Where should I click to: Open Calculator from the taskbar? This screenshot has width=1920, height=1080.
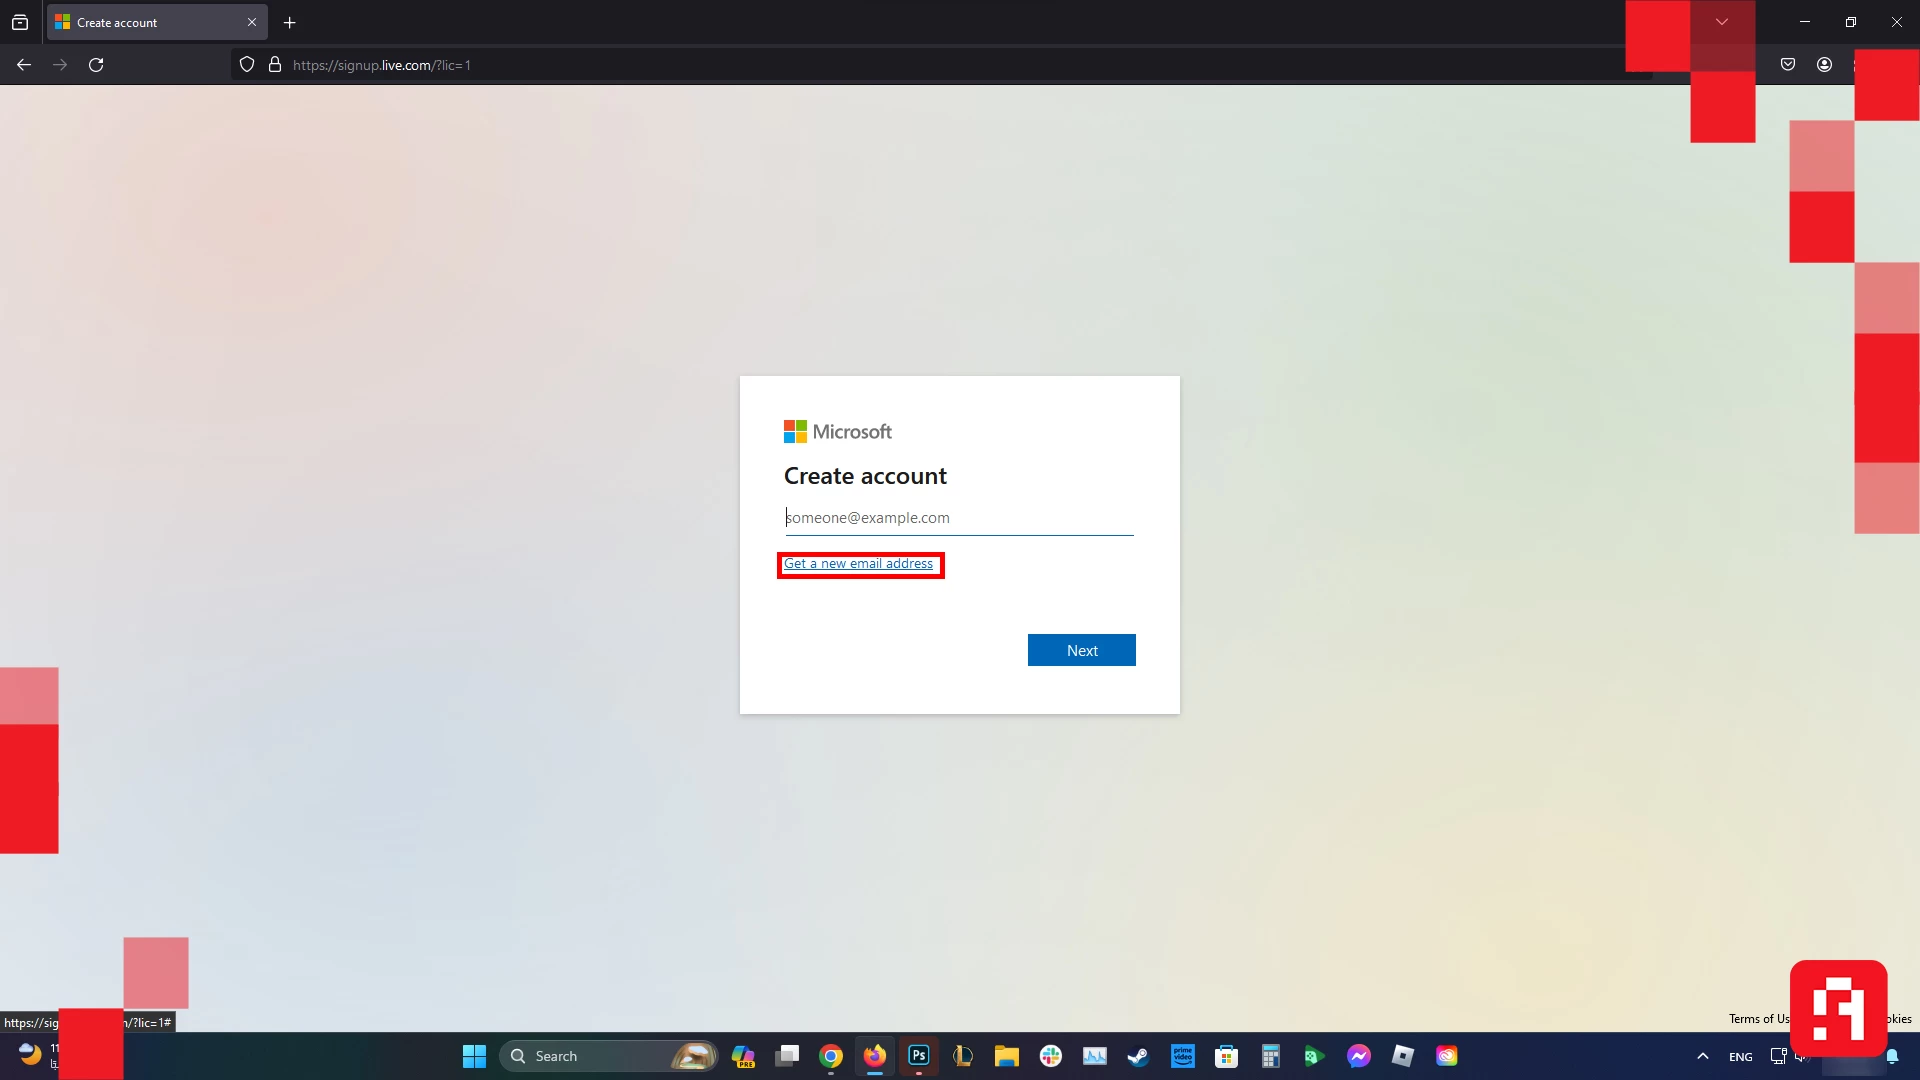coord(1271,1056)
